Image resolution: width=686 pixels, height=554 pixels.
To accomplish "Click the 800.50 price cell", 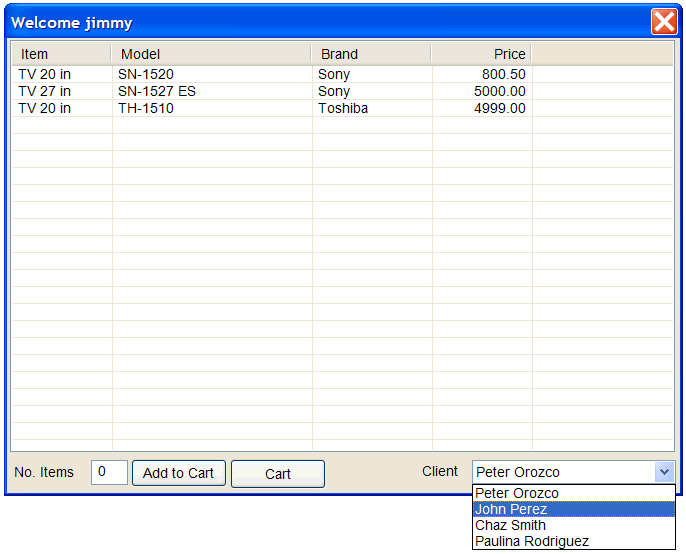I will [482, 74].
